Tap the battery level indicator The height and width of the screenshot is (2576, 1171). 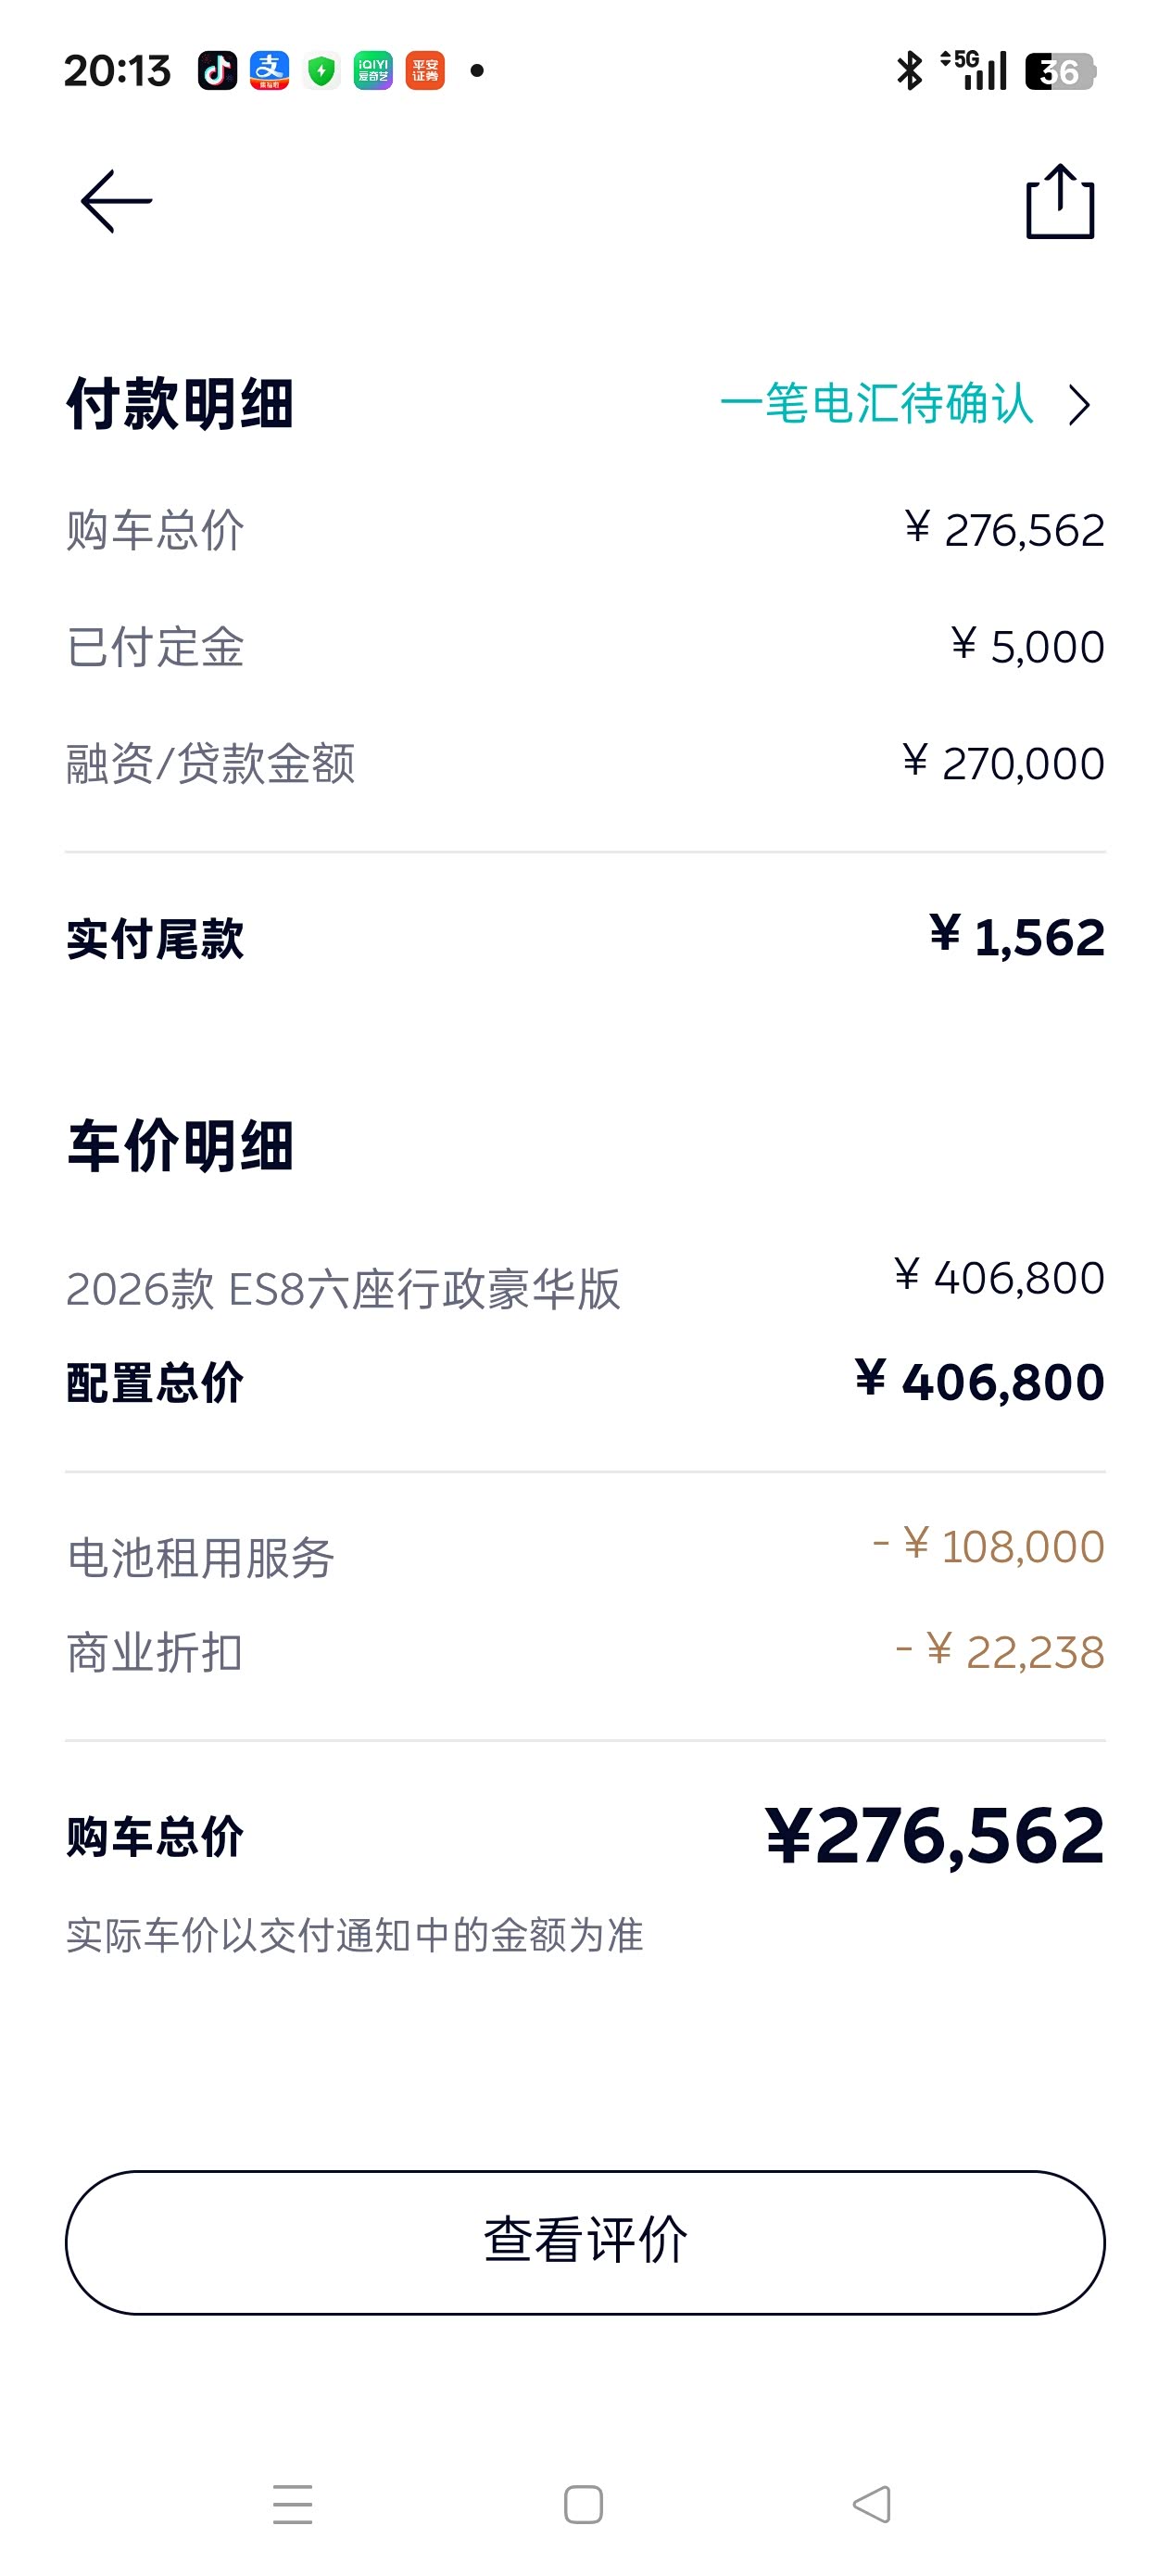[x=1060, y=72]
